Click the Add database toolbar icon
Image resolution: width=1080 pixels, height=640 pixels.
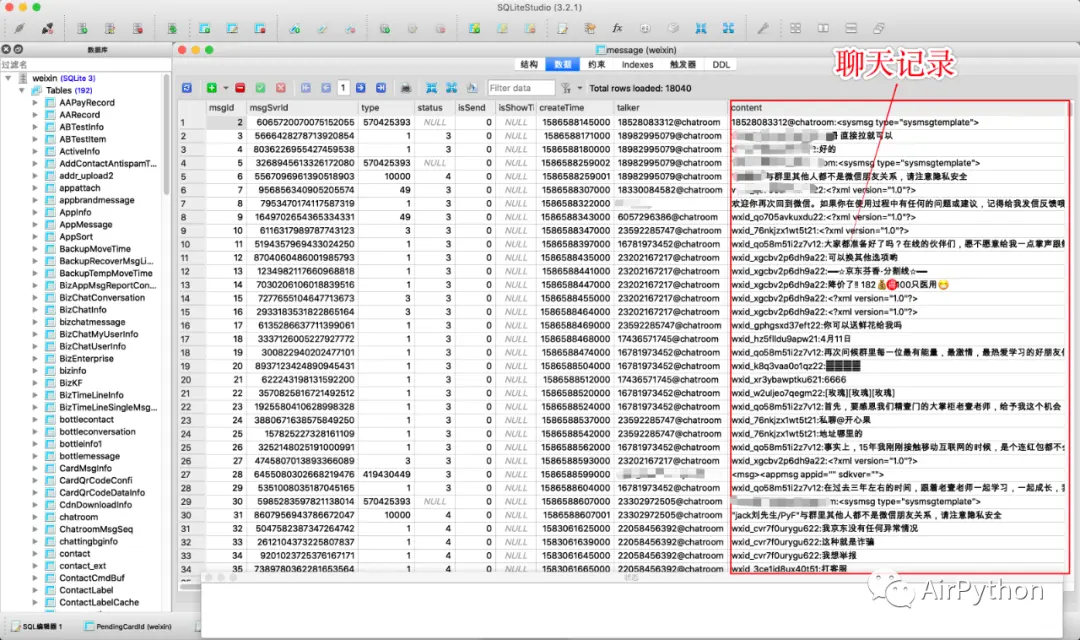82,29
